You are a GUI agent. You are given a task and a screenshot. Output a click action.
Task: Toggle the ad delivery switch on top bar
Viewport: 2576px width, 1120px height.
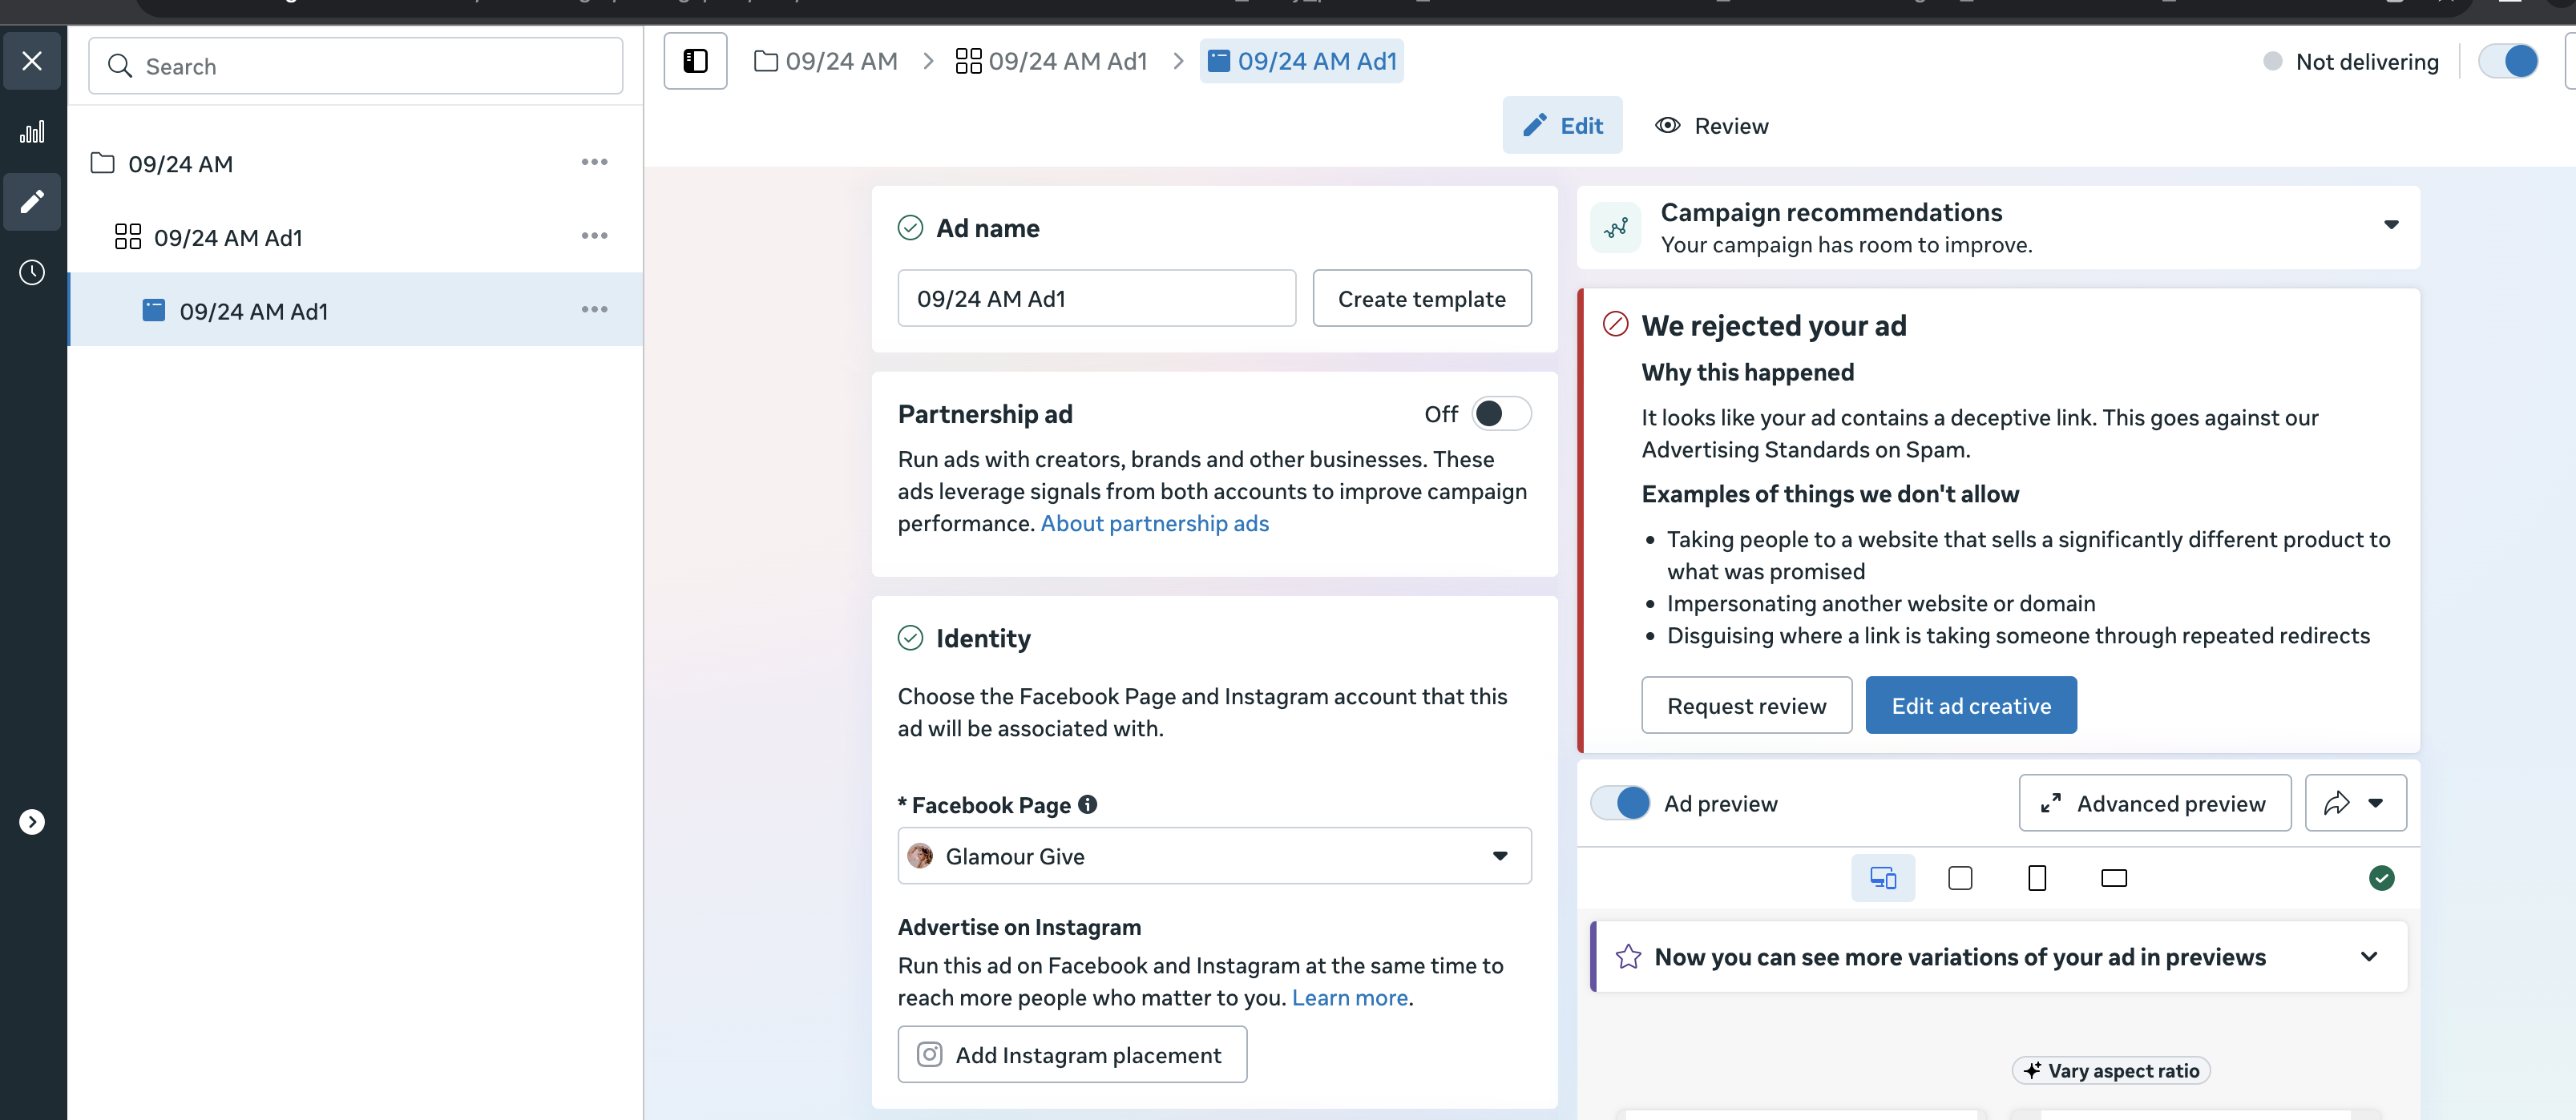point(2507,62)
